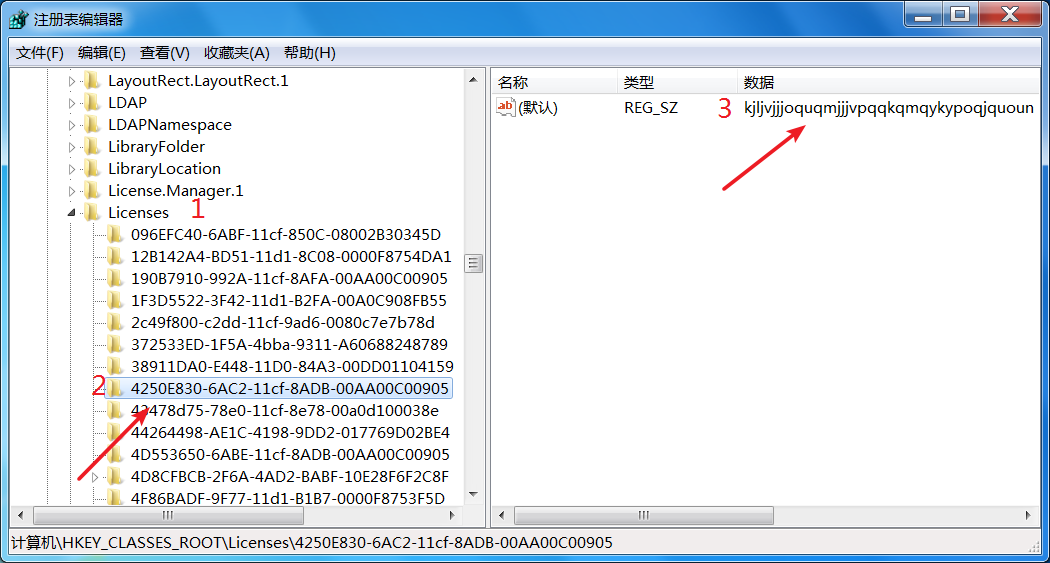Select key 096EFC40-6ABF-11cf-850C-08002B30345D
The height and width of the screenshot is (563, 1050).
pos(286,235)
